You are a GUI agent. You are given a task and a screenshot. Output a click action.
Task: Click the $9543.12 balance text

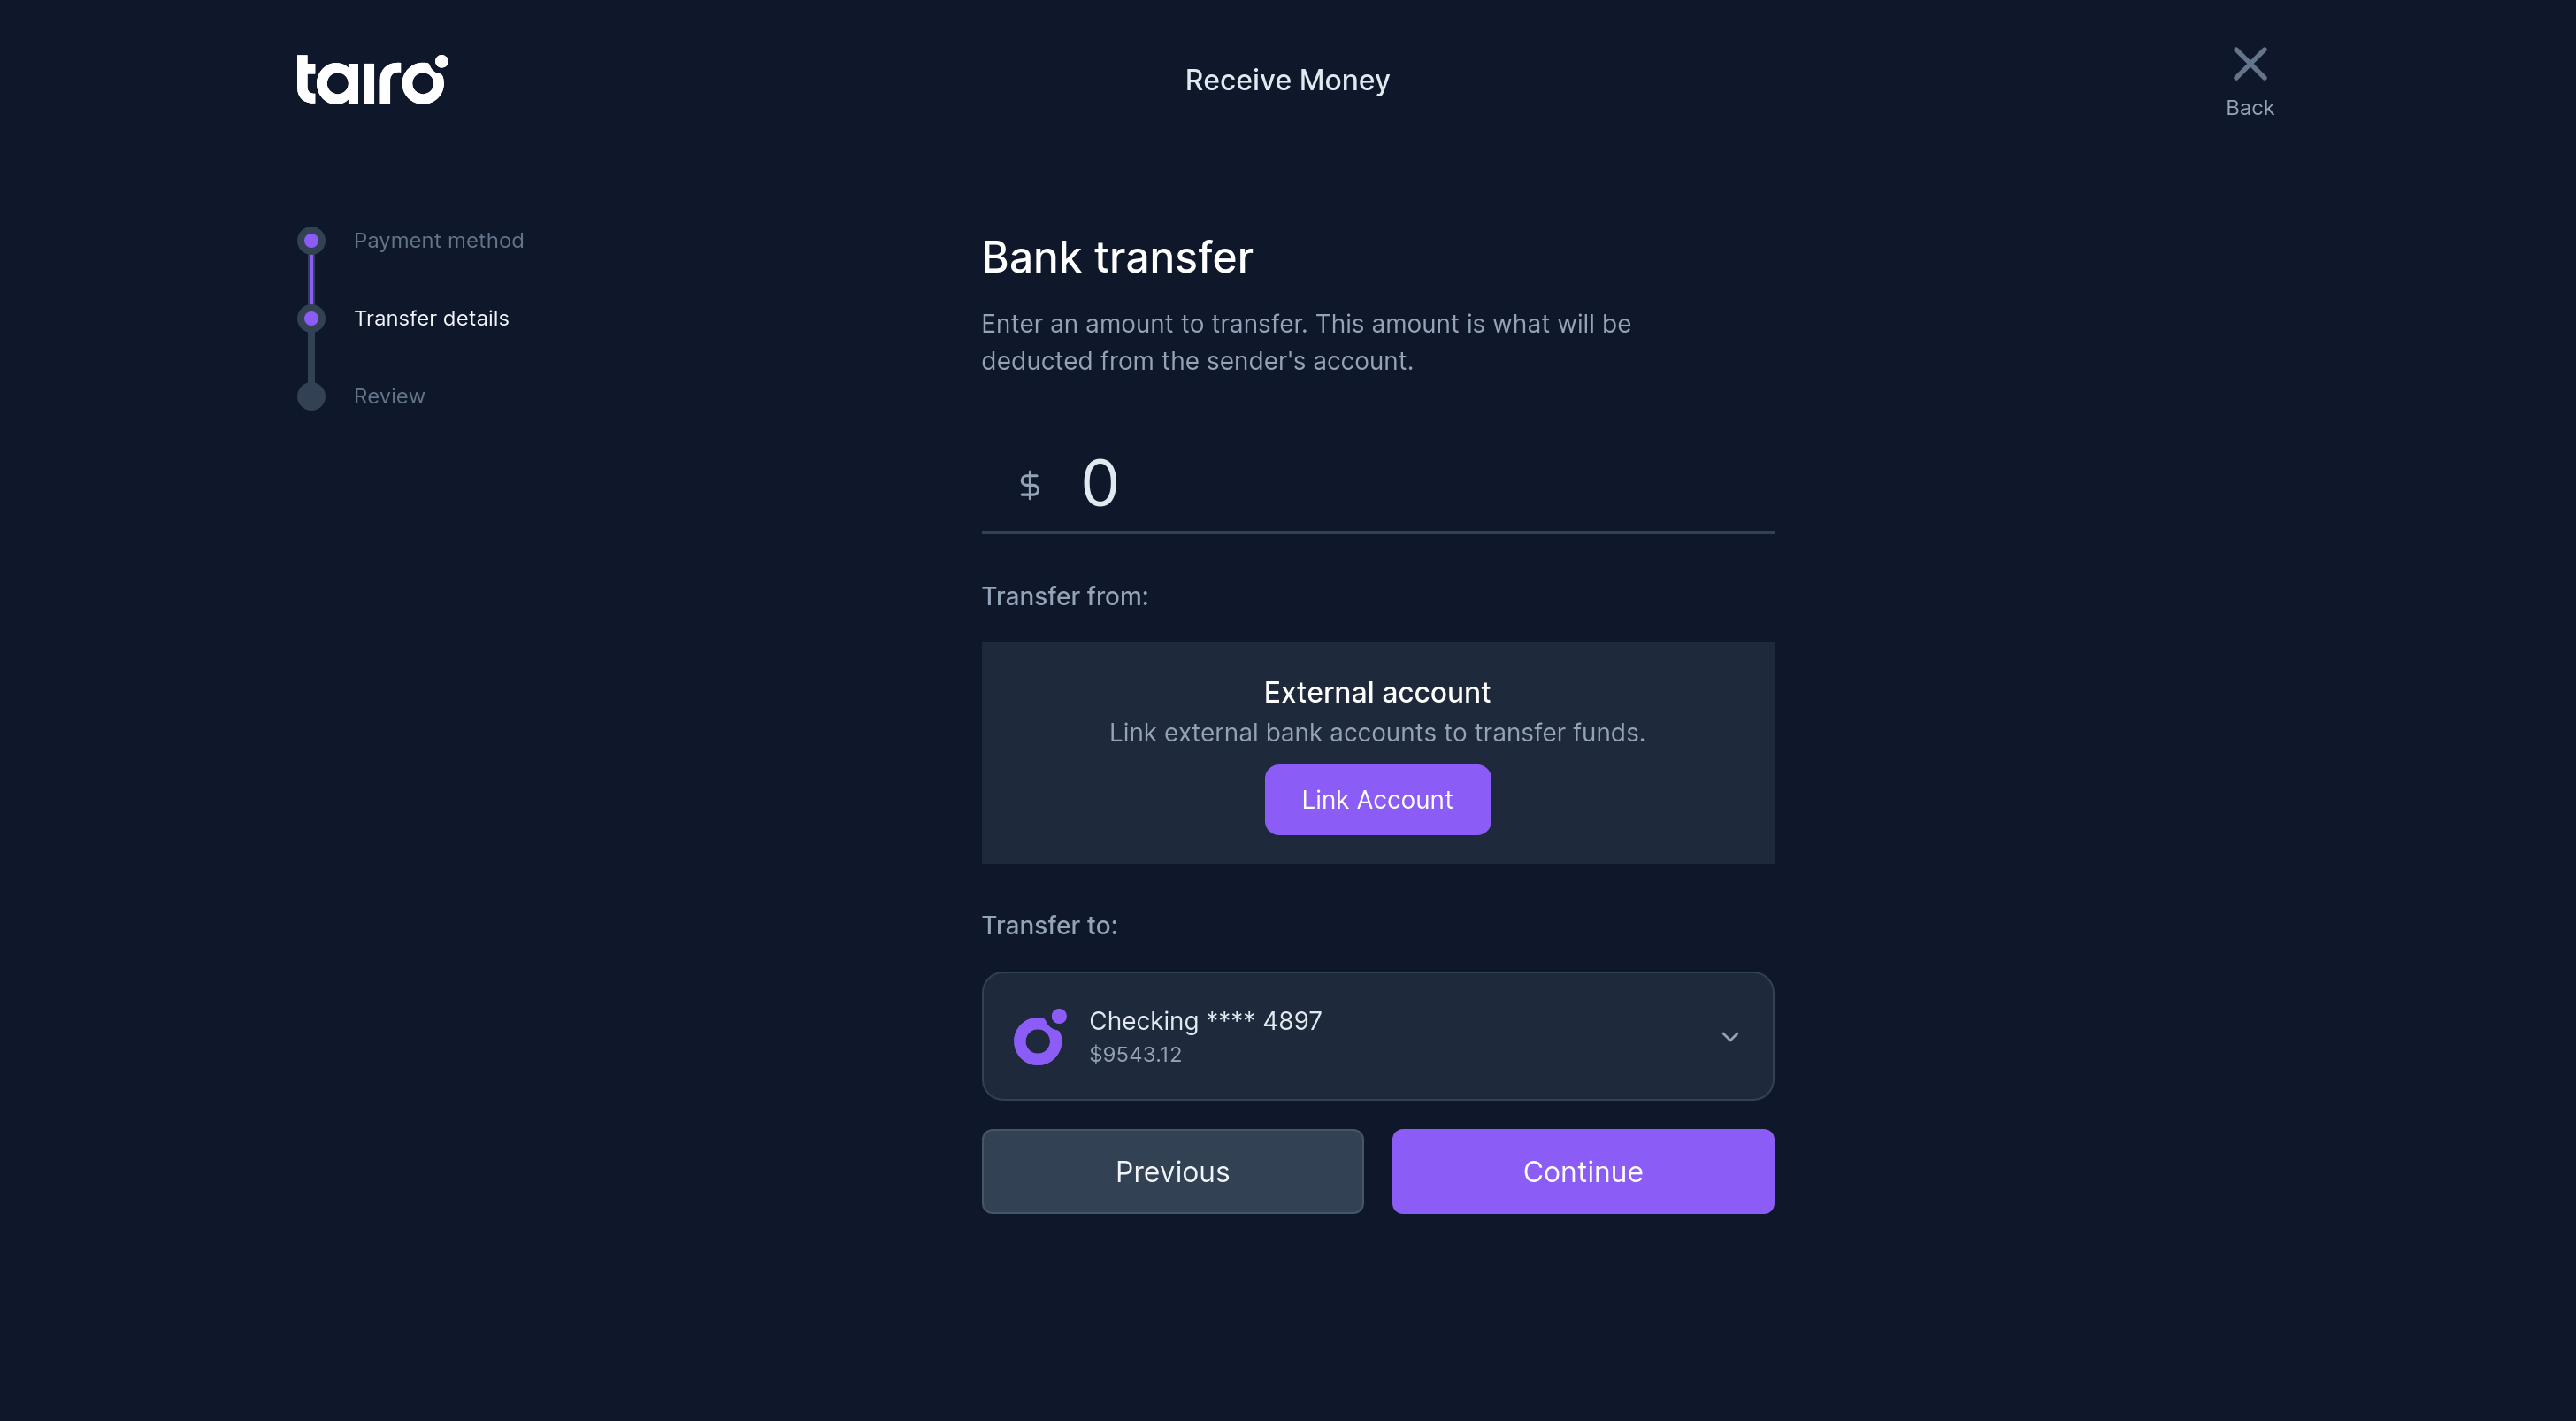click(1135, 1054)
